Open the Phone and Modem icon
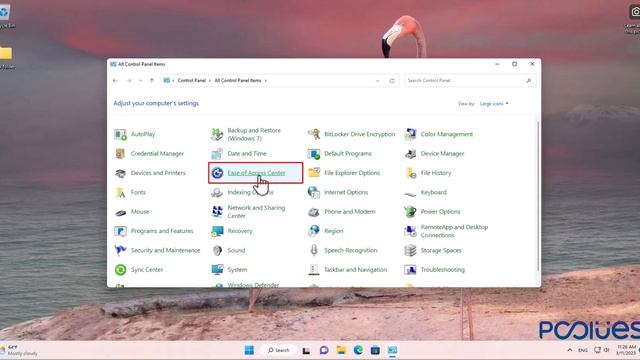The image size is (640, 360). [x=314, y=212]
